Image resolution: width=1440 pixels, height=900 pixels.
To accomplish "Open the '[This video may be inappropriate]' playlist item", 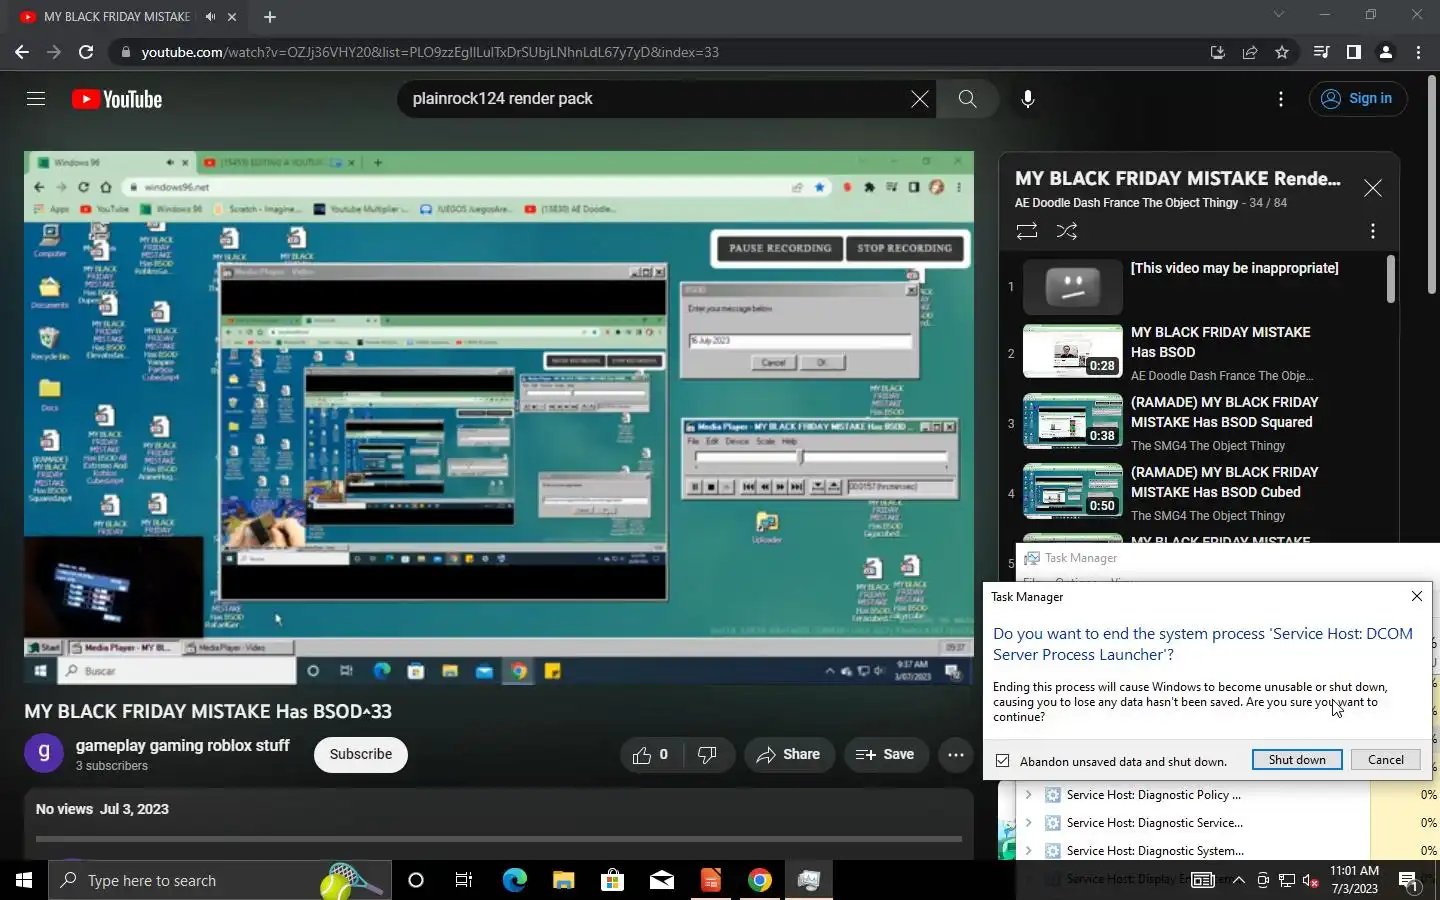I will (1195, 286).
